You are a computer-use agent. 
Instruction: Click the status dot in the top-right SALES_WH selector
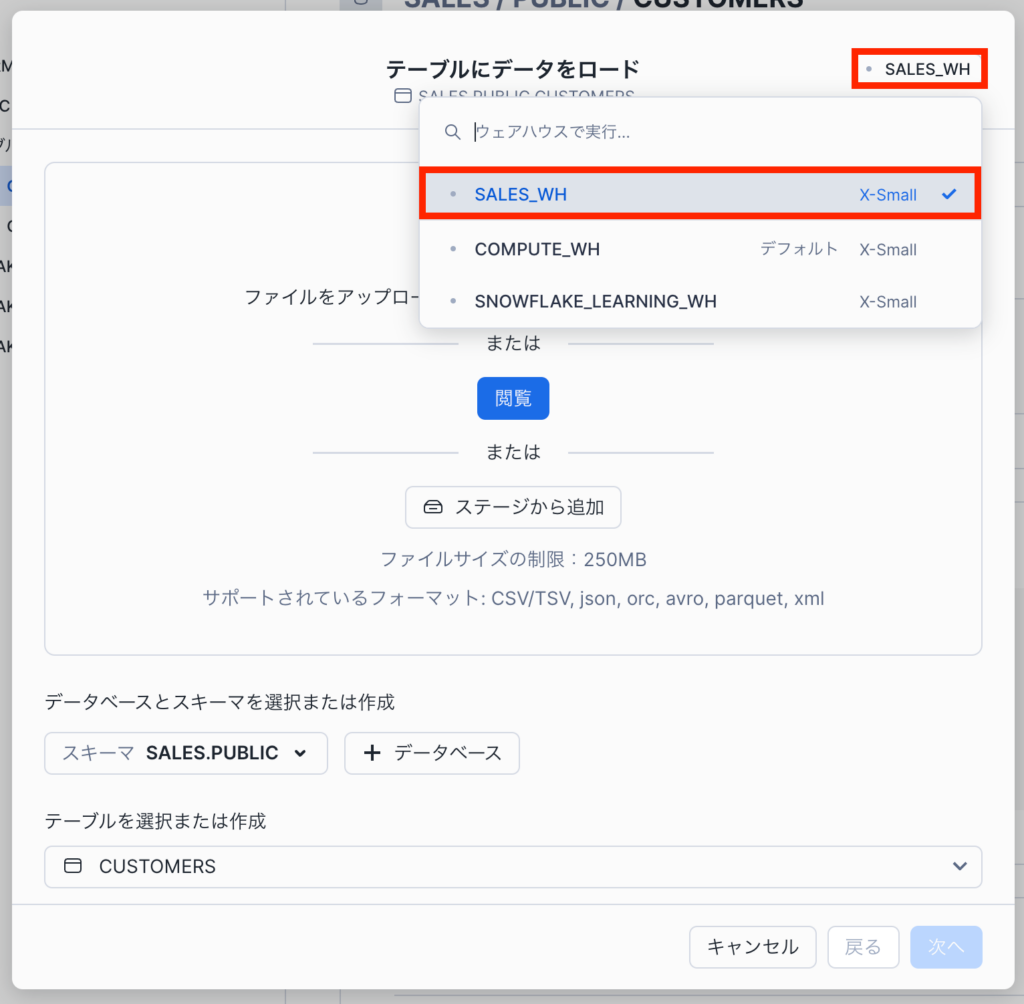869,69
